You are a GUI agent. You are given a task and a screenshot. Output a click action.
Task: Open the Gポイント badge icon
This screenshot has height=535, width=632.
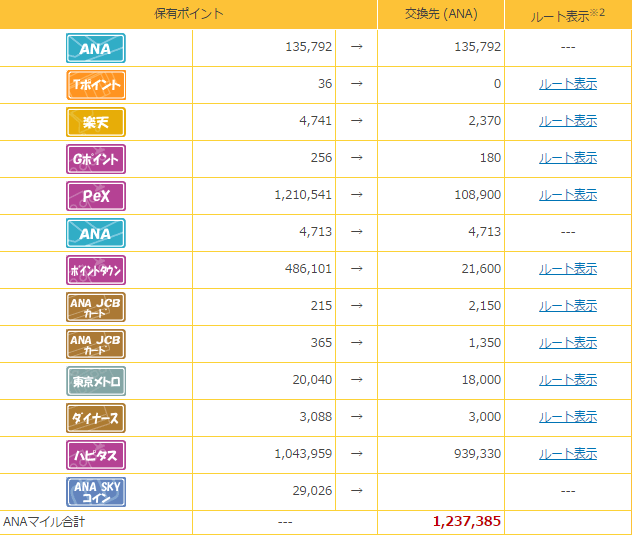[x=96, y=159]
